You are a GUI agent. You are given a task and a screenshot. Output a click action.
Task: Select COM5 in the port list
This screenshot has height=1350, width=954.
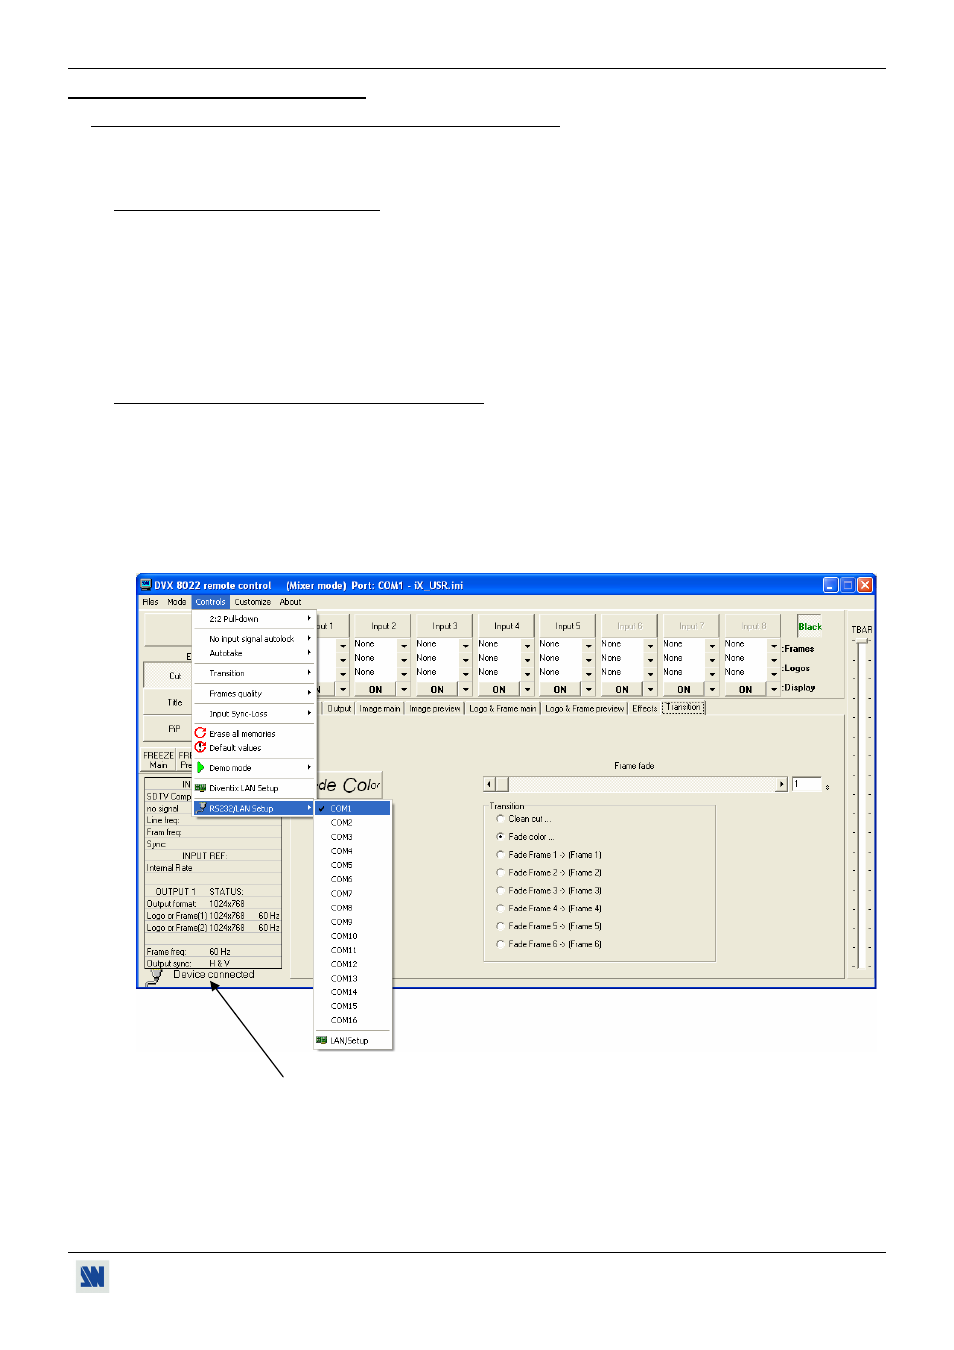(353, 865)
